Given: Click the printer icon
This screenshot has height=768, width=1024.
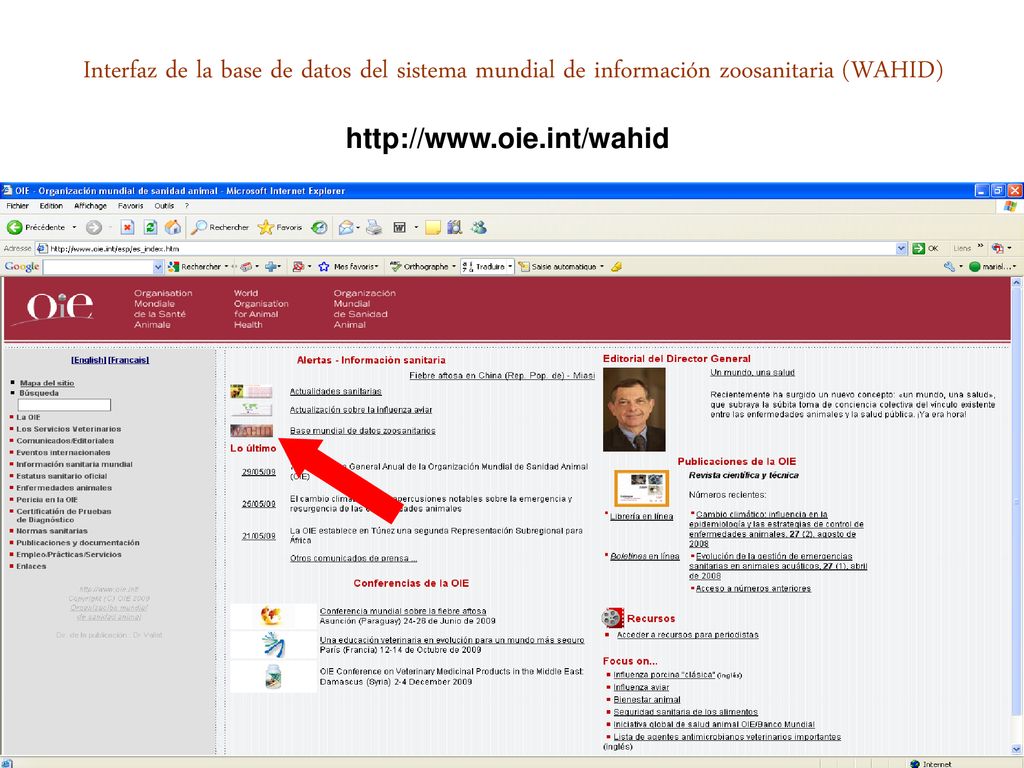Looking at the screenshot, I should point(374,227).
